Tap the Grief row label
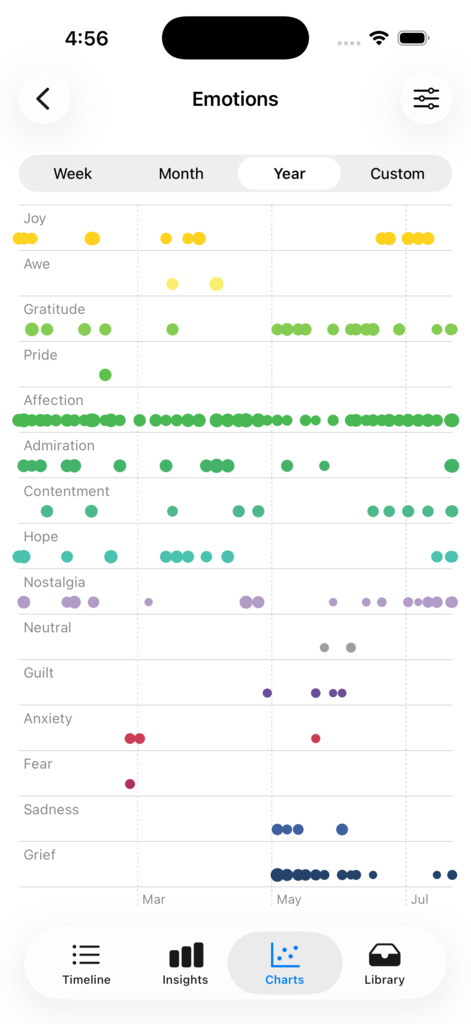471x1024 pixels. [x=40, y=855]
